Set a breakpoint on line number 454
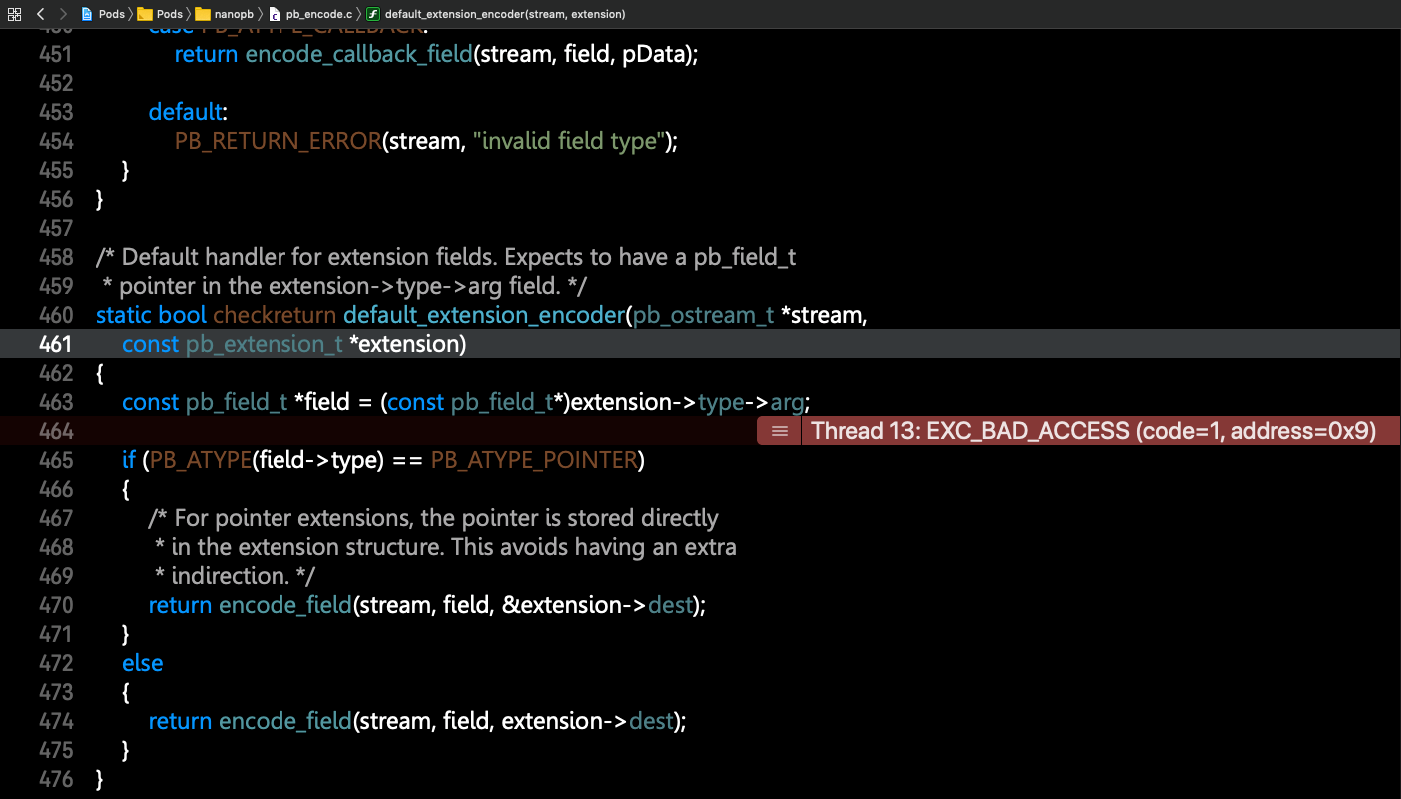Image resolution: width=1401 pixels, height=799 pixels. 57,141
